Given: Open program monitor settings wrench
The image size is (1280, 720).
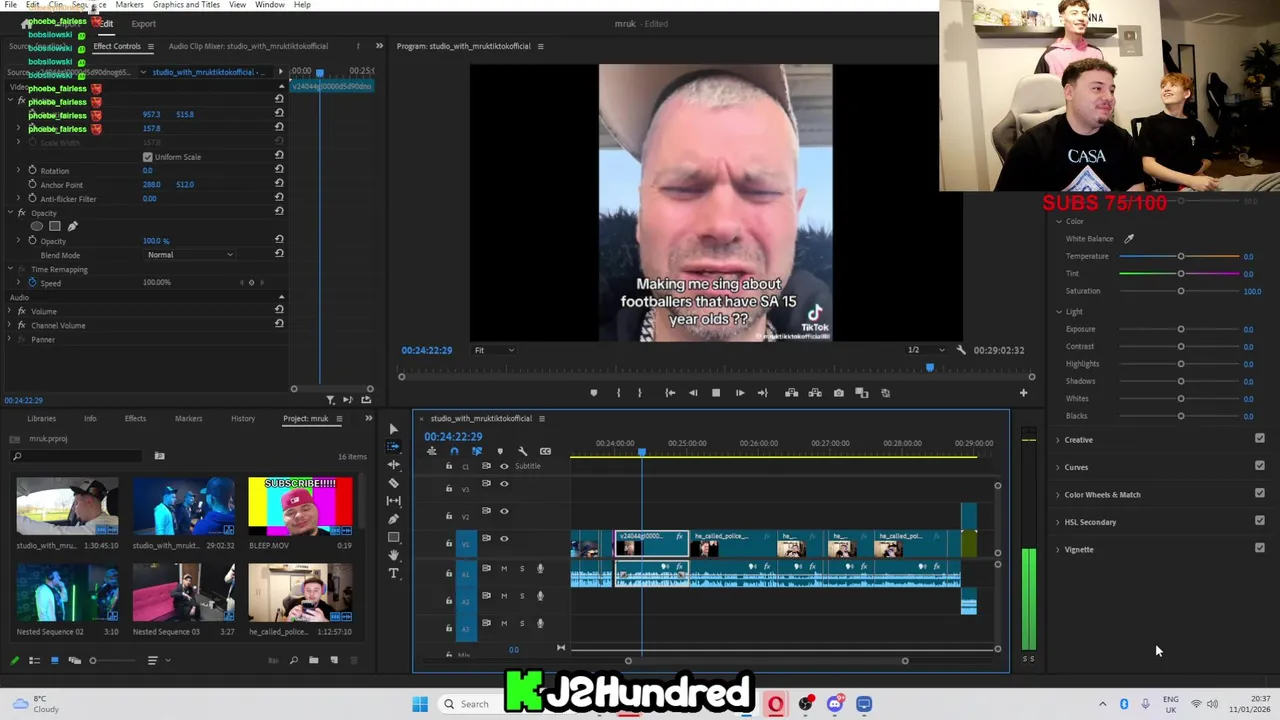Looking at the screenshot, I should [961, 350].
